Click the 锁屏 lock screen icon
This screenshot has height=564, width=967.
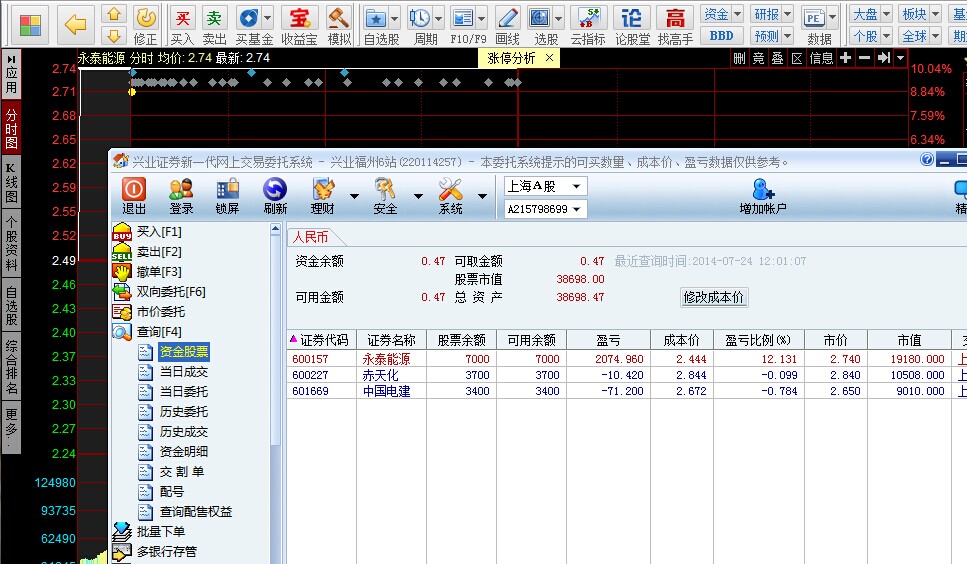click(x=227, y=196)
